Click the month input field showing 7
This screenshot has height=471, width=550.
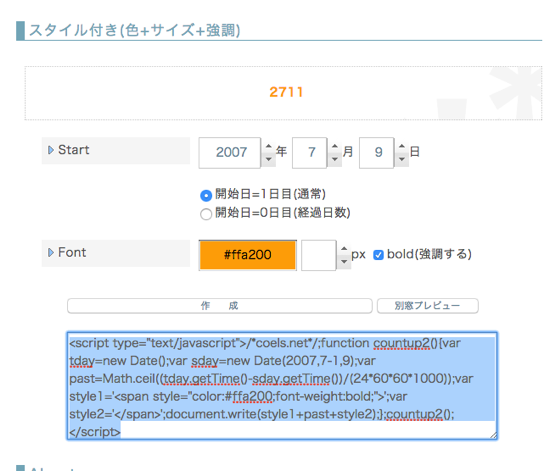[x=310, y=153]
